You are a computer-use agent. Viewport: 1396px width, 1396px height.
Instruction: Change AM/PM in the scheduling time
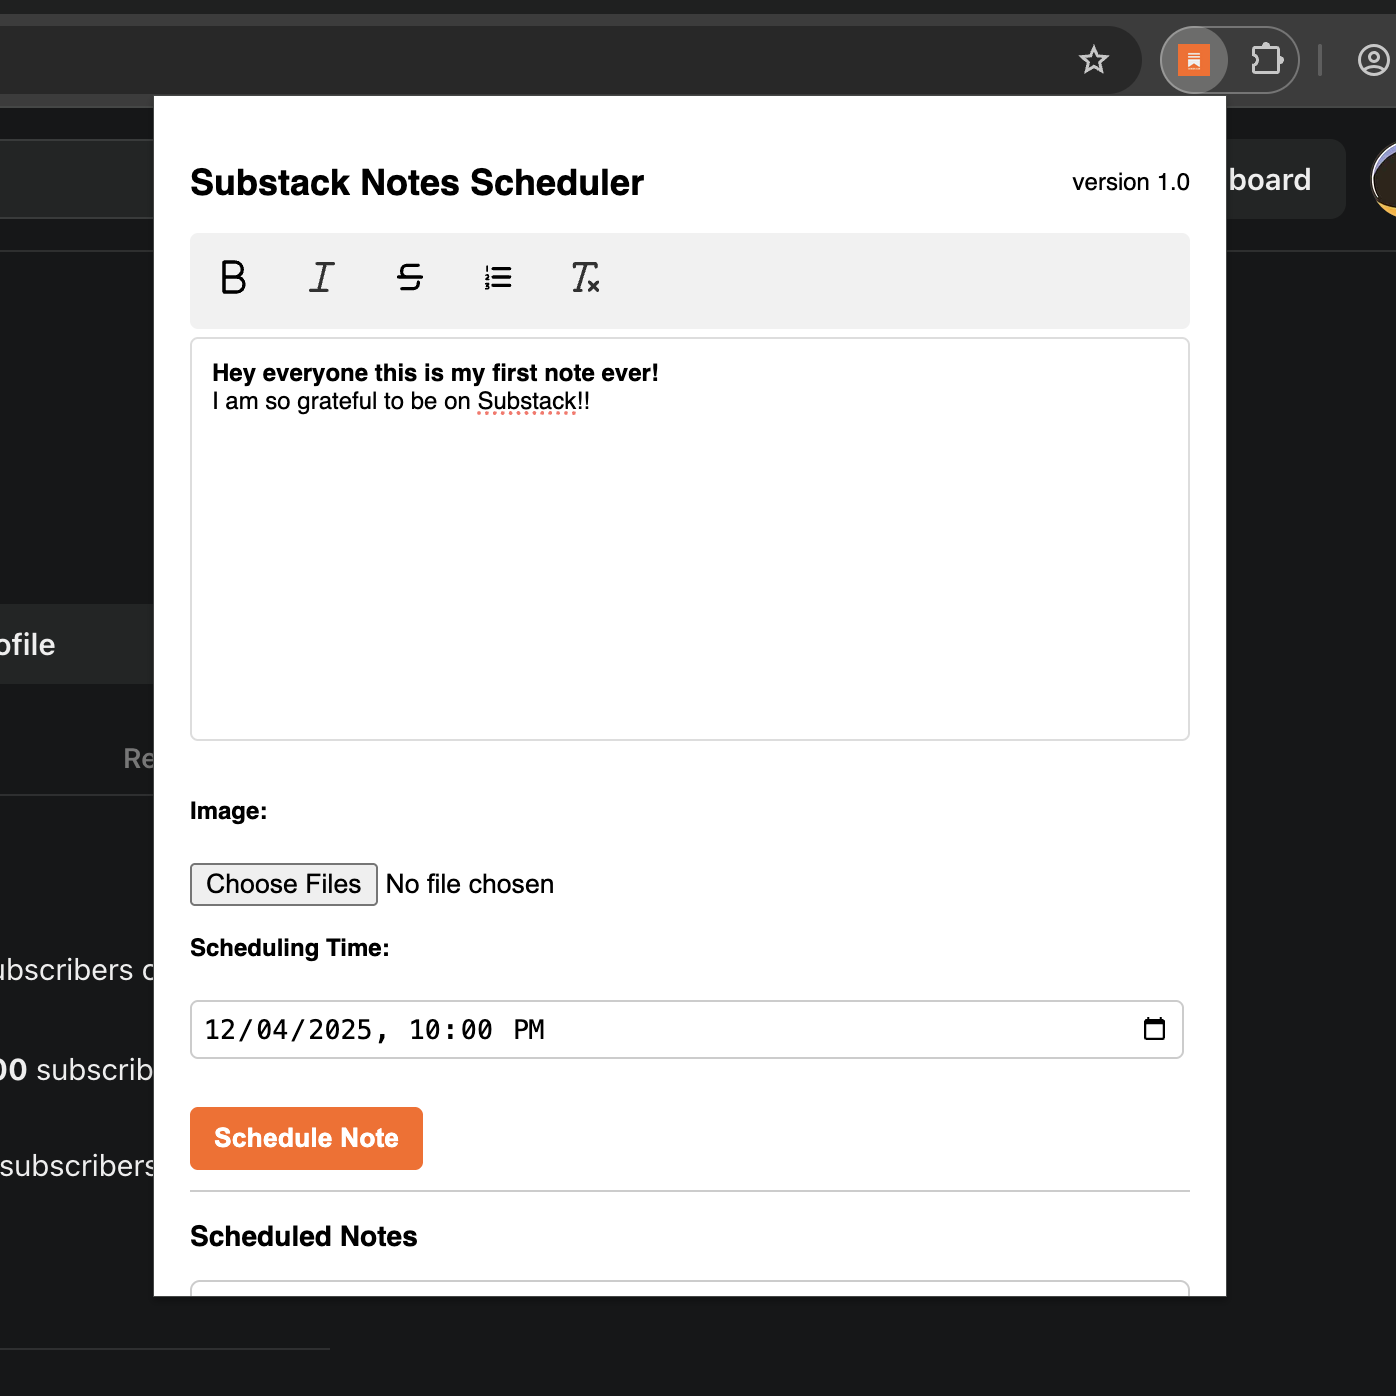click(x=528, y=1029)
